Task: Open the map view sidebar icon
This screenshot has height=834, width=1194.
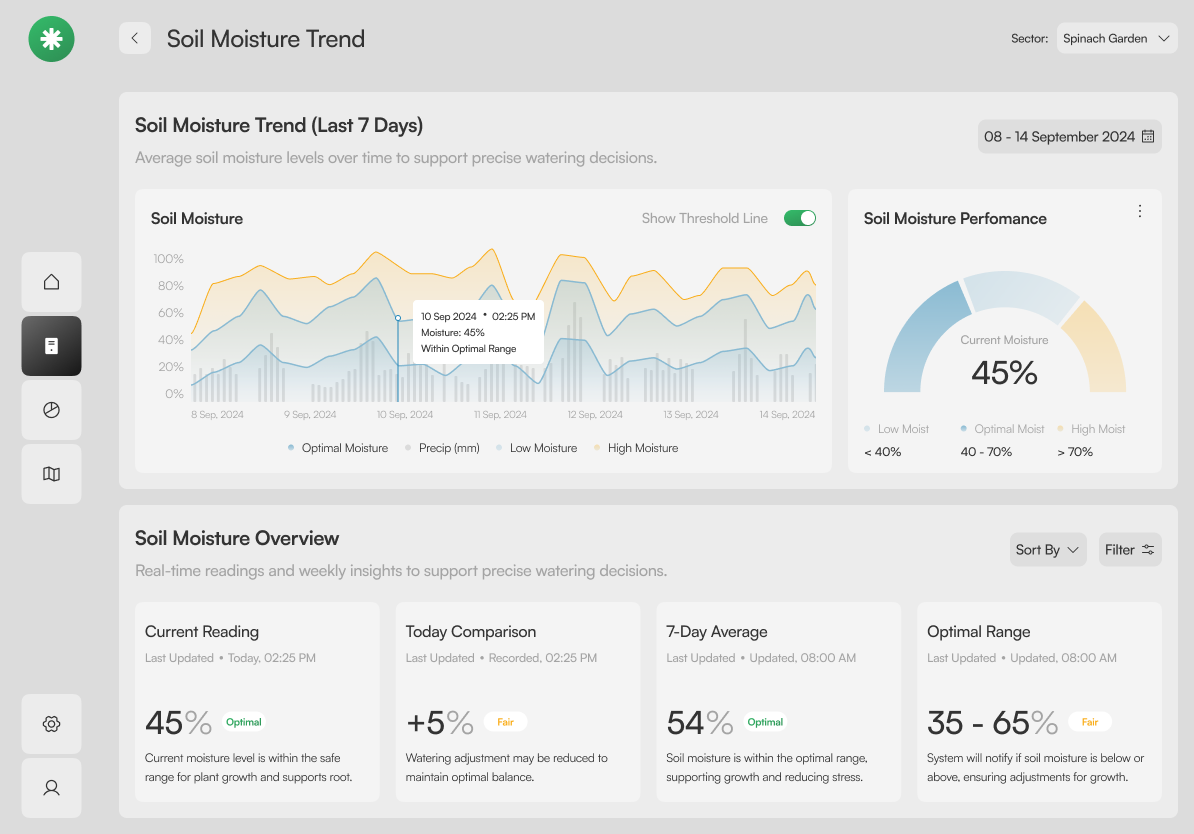Action: point(51,474)
